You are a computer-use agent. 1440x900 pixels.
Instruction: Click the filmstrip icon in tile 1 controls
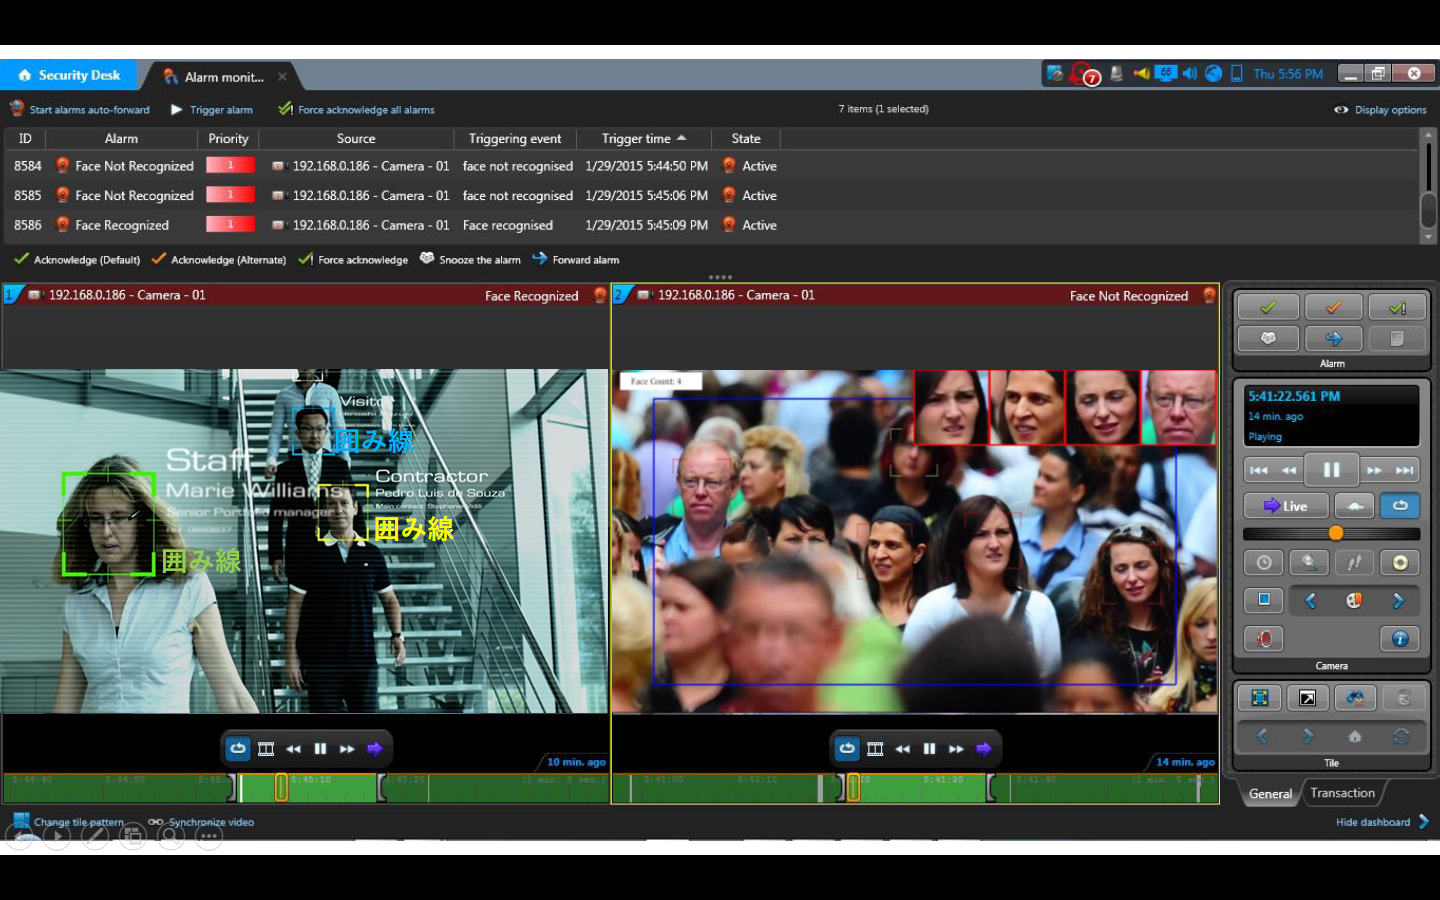coord(266,748)
